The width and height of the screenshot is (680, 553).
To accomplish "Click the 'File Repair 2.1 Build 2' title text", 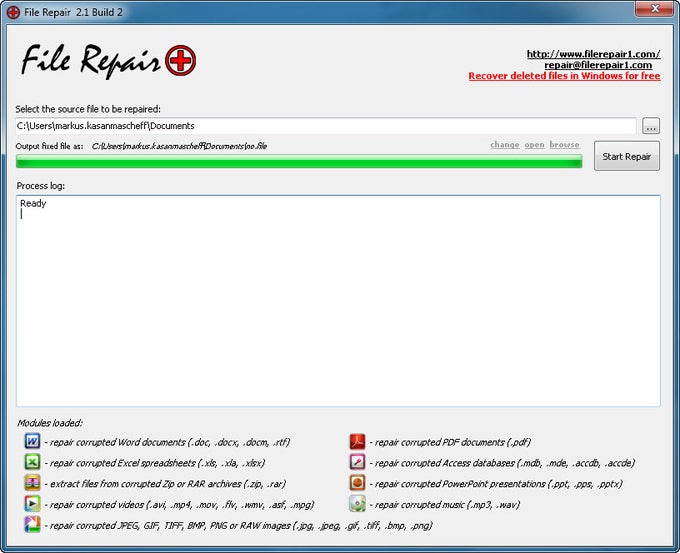I will (73, 12).
